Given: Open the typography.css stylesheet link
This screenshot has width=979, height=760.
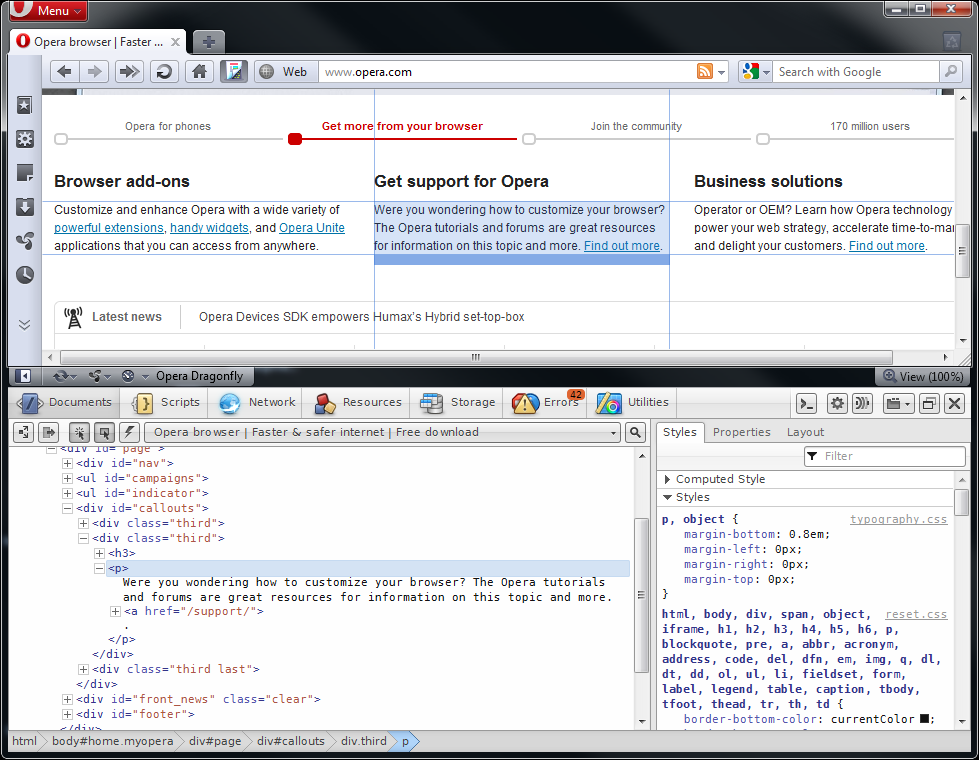Looking at the screenshot, I should [898, 519].
